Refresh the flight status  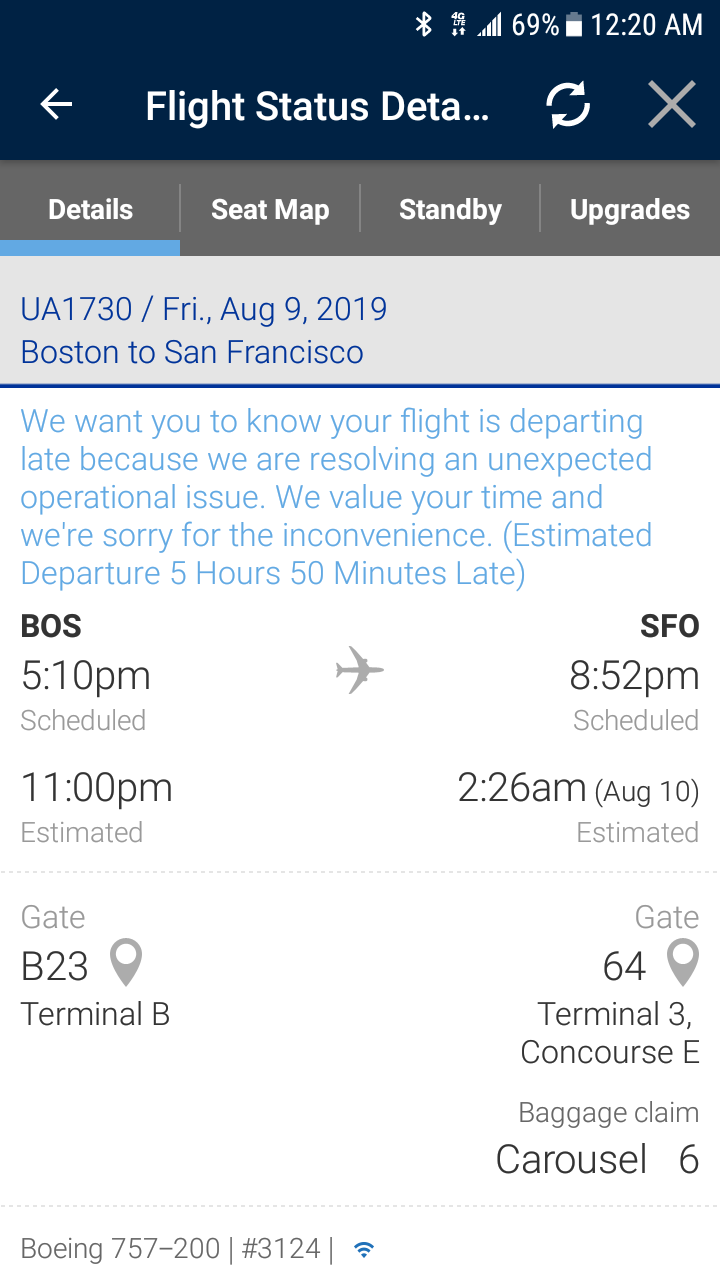point(568,105)
